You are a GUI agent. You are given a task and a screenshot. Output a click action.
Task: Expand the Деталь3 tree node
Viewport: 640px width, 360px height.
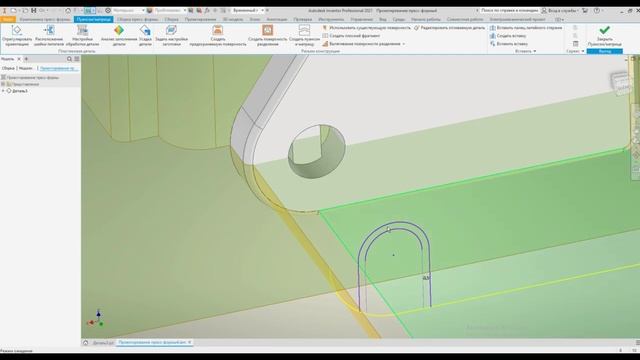pos(3,91)
